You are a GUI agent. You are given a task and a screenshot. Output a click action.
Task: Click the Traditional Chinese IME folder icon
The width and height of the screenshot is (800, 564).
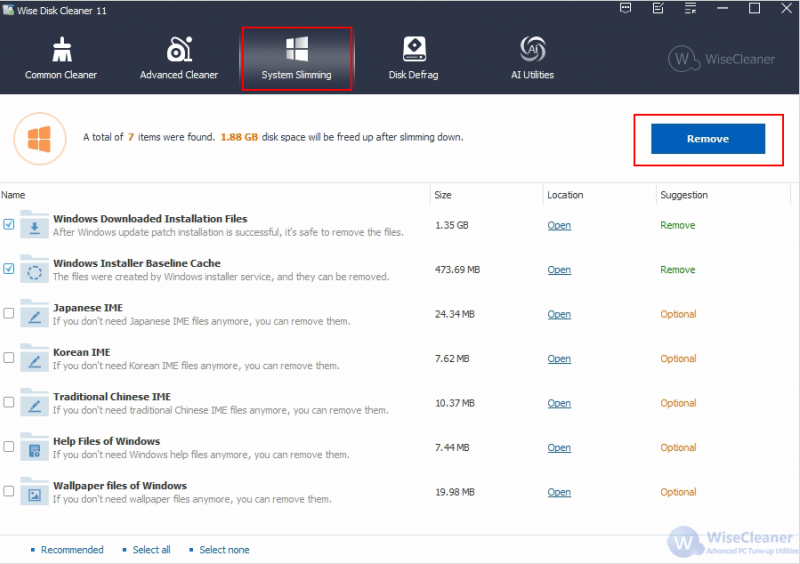point(34,402)
